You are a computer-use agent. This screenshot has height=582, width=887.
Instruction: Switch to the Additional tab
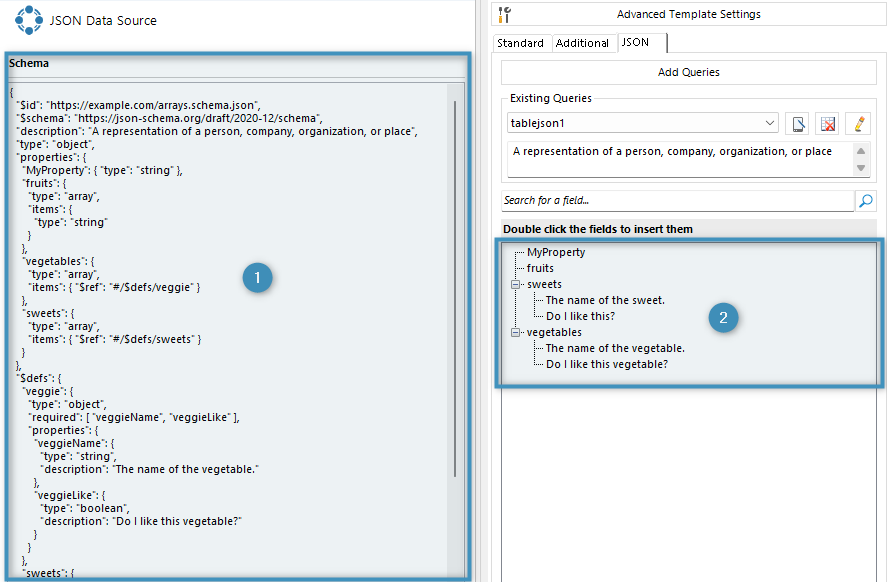(x=582, y=43)
